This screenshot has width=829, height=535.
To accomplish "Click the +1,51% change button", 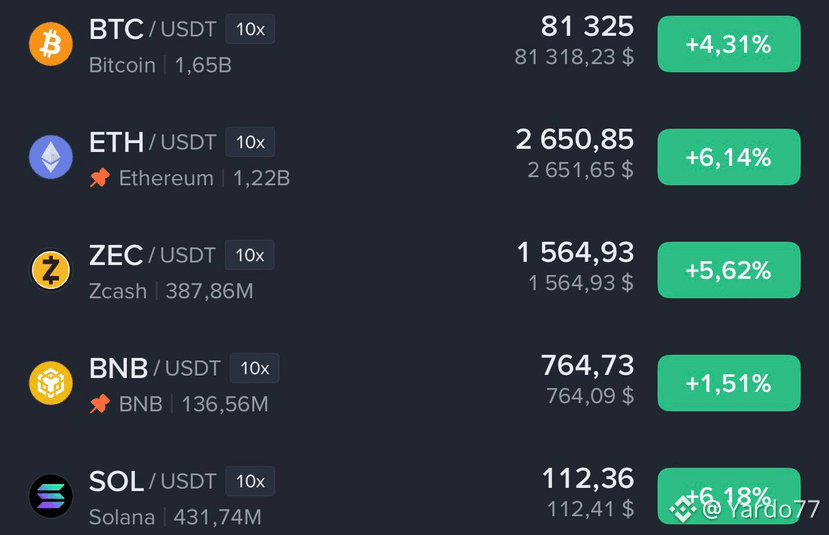I will (729, 383).
